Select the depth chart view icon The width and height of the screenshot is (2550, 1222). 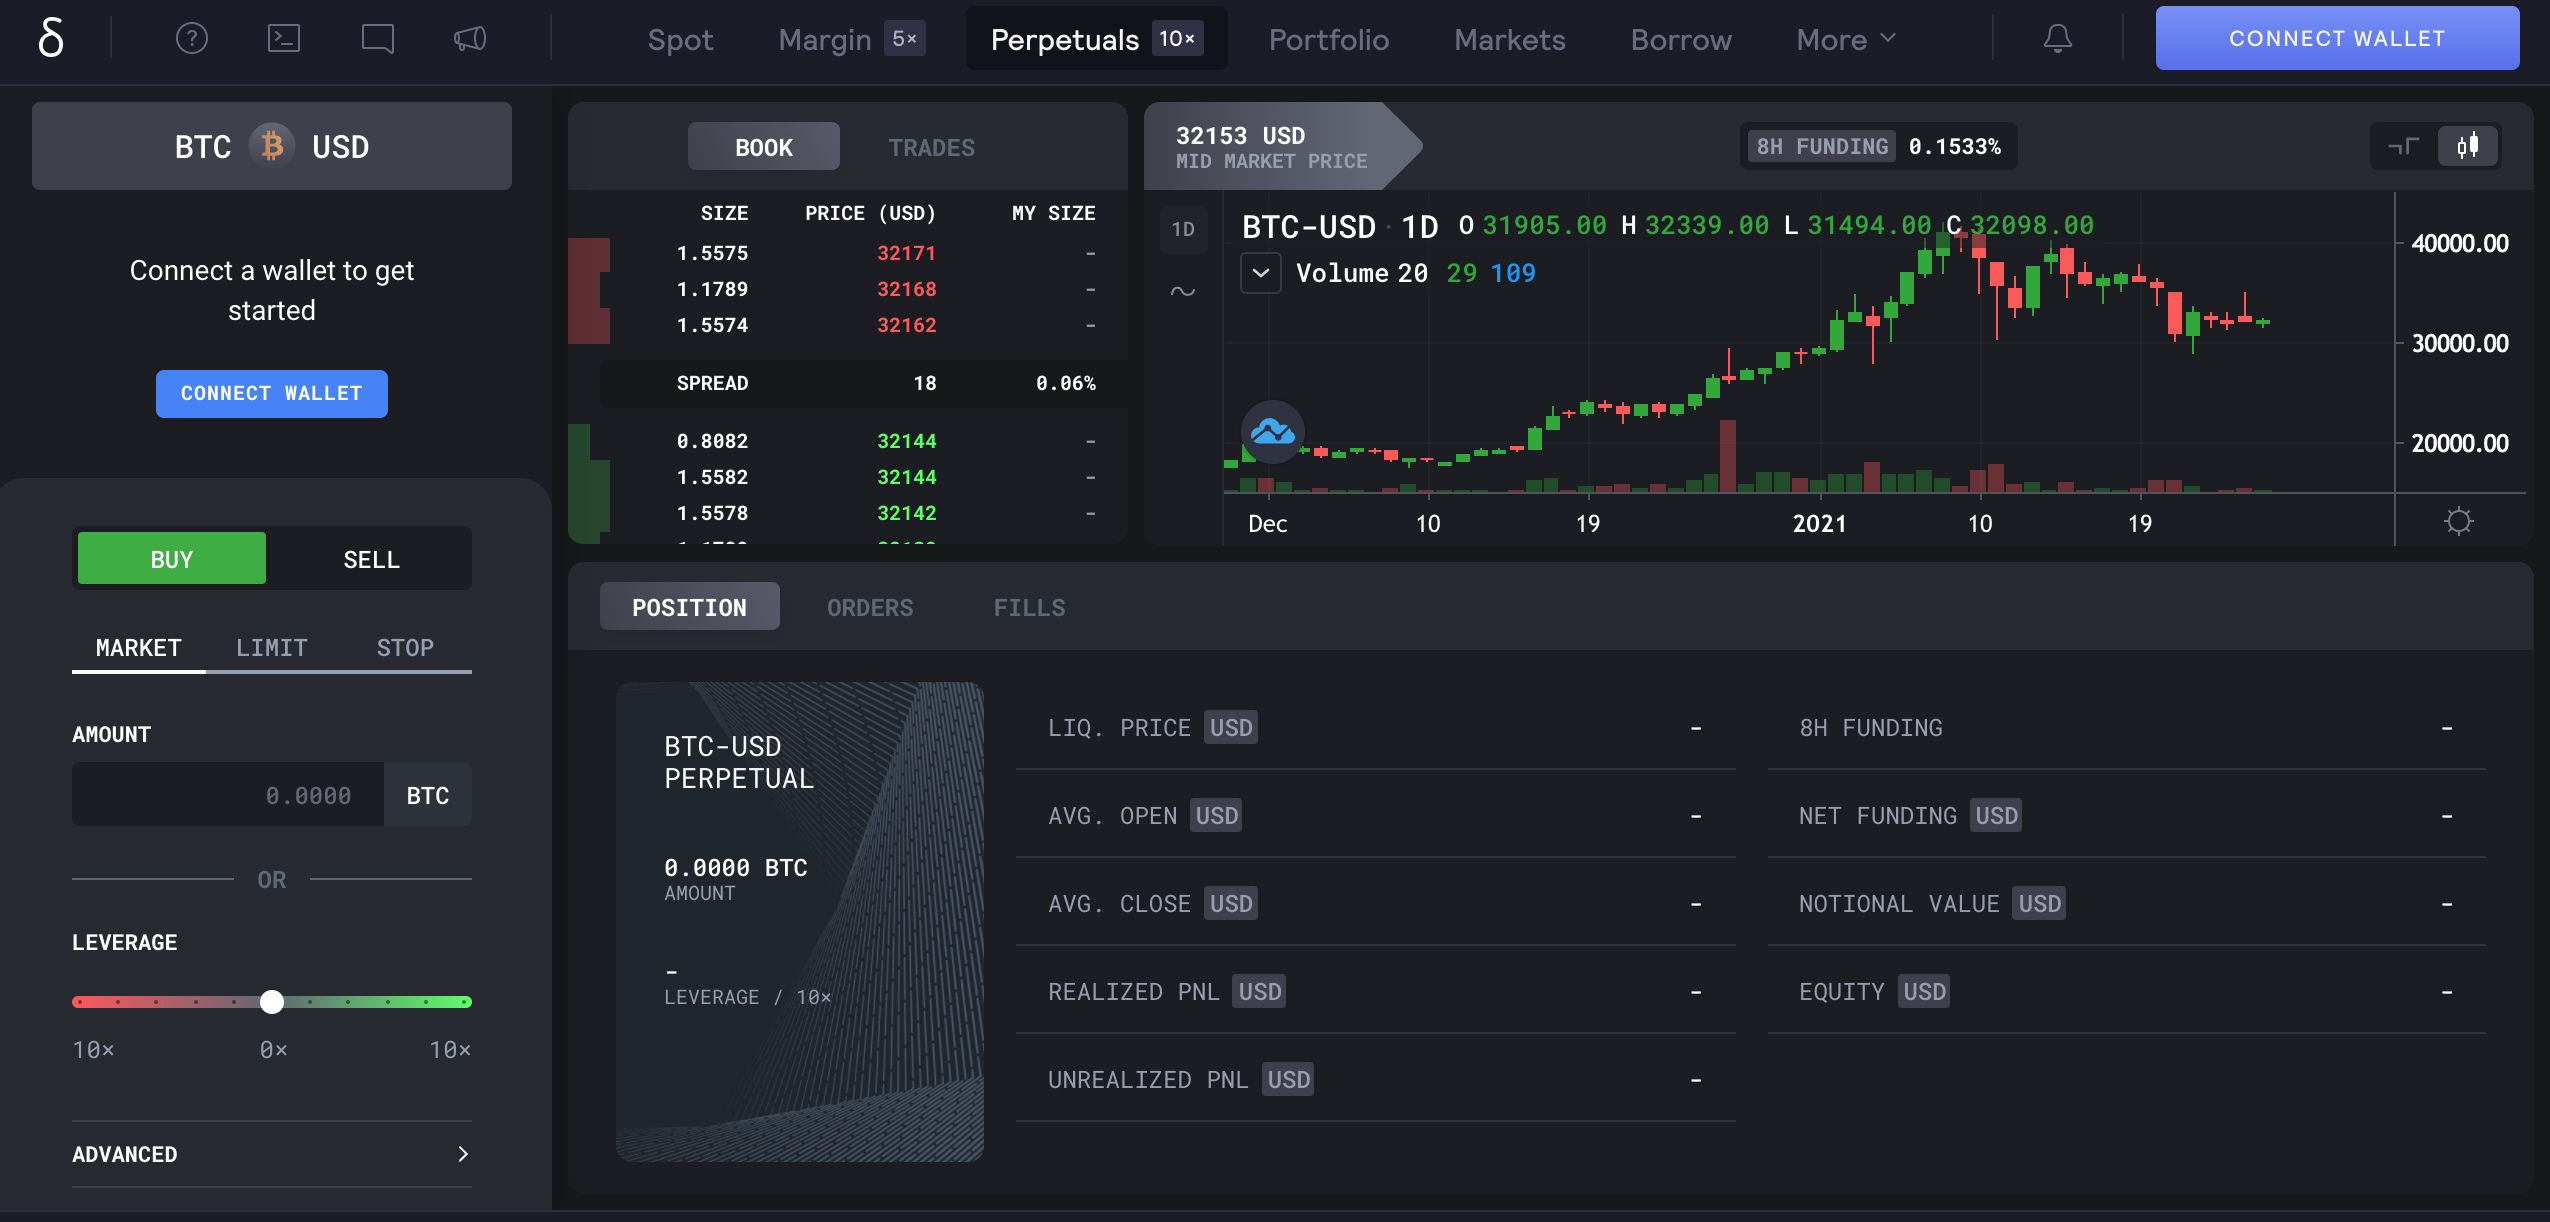point(2403,146)
